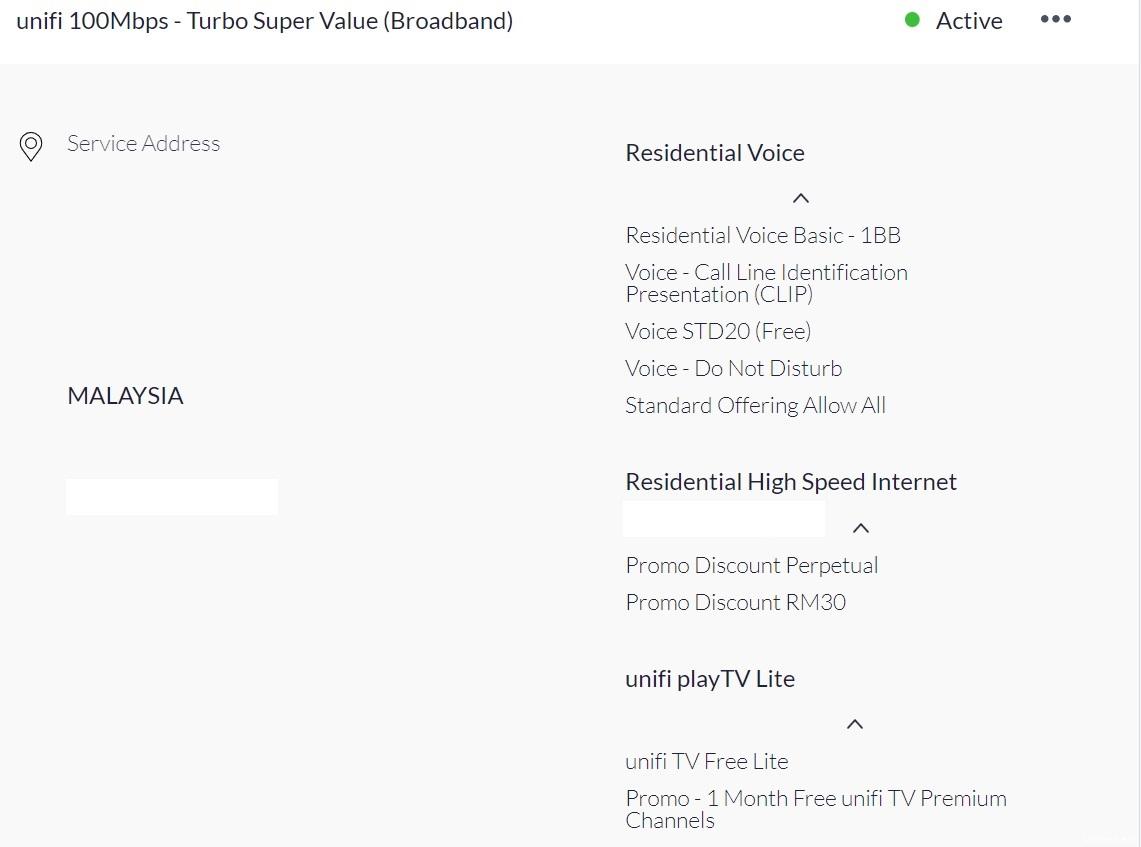This screenshot has width=1141, height=847.
Task: Click Voice Call Line Identification Presentation entry
Action: (766, 283)
